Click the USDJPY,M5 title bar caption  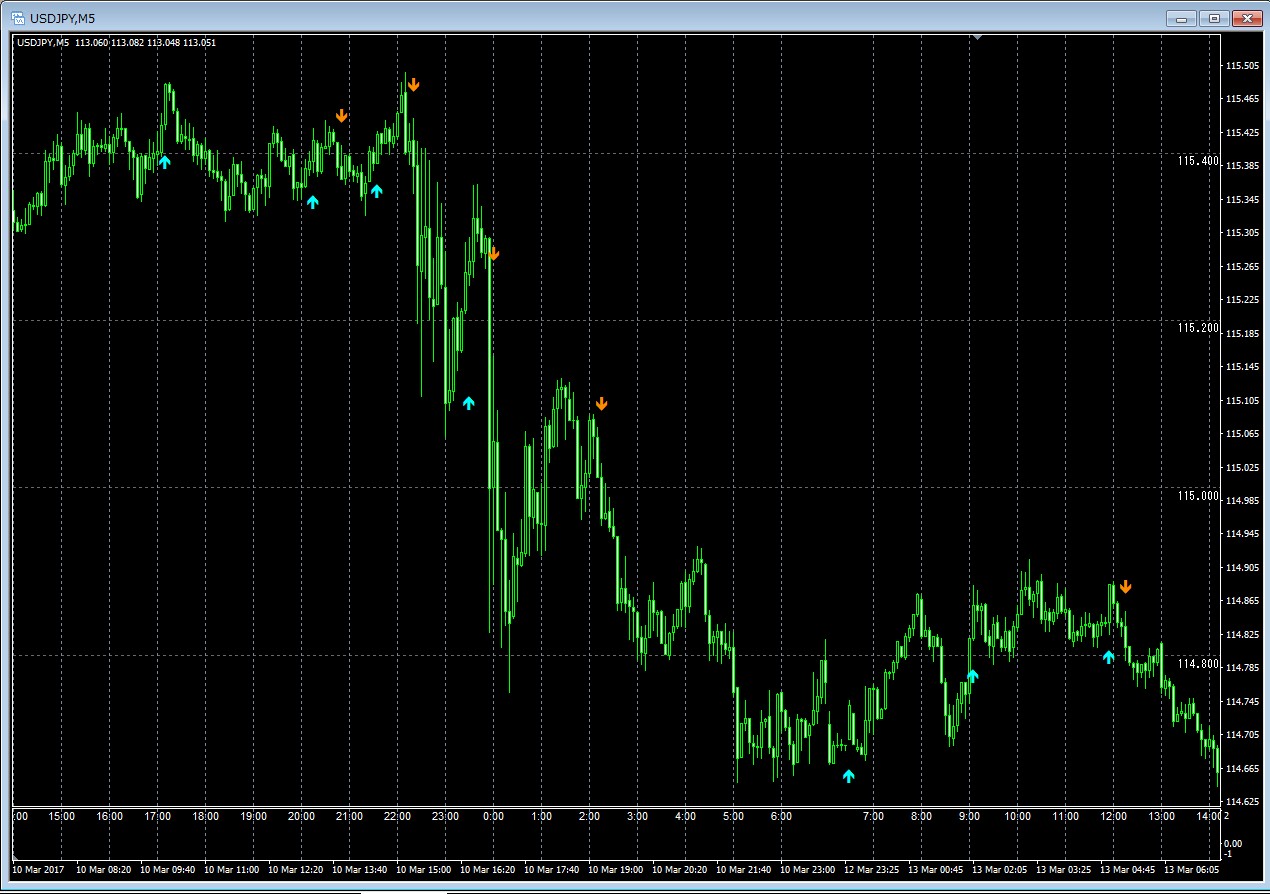point(62,18)
